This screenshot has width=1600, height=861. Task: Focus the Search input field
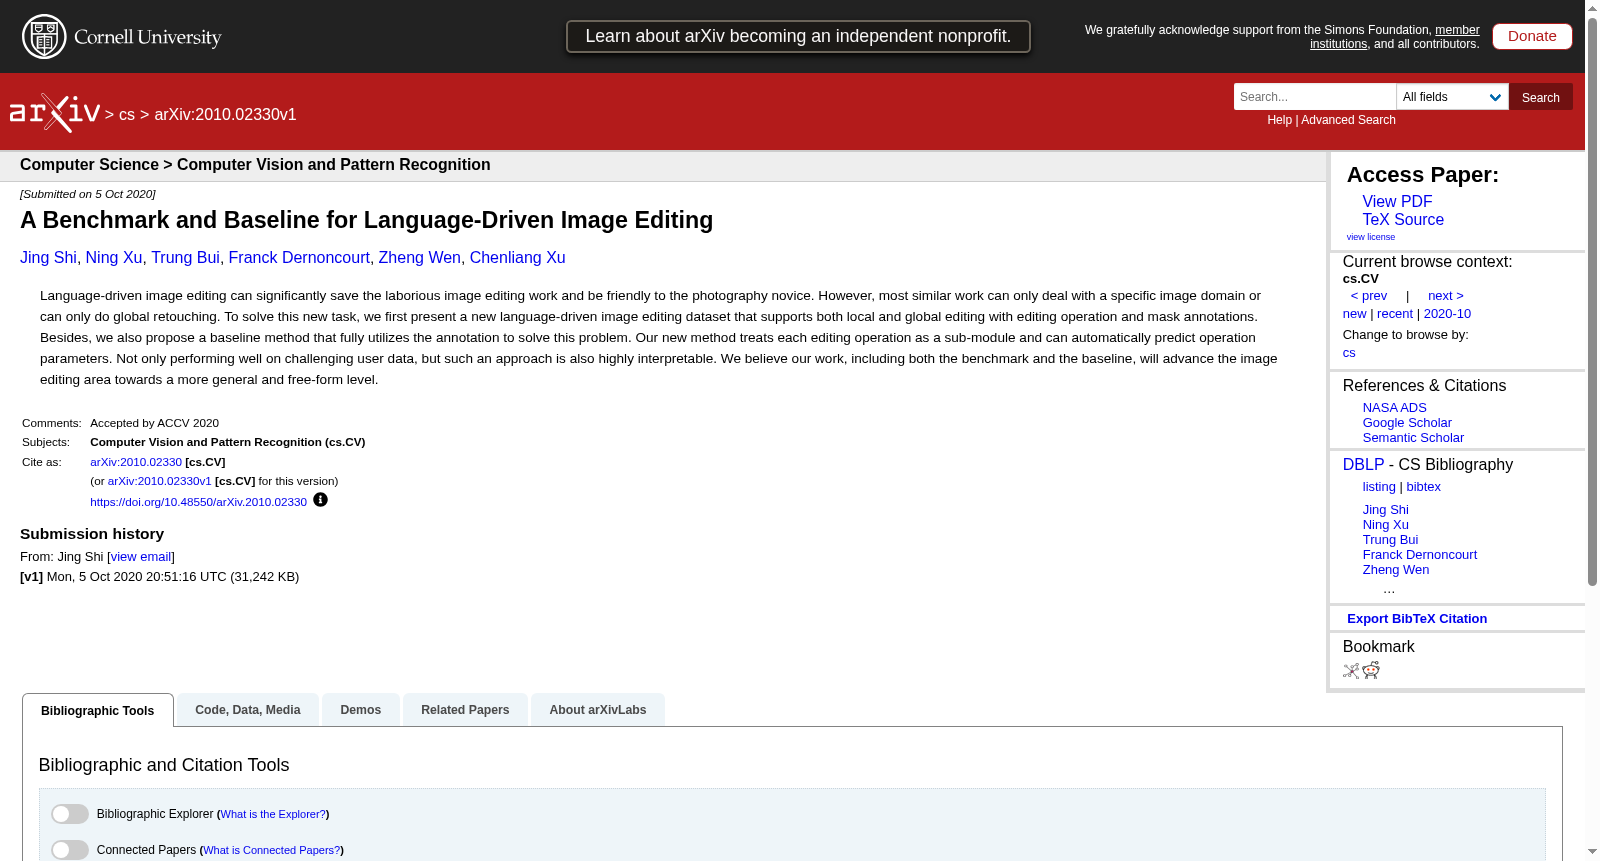(x=1315, y=97)
